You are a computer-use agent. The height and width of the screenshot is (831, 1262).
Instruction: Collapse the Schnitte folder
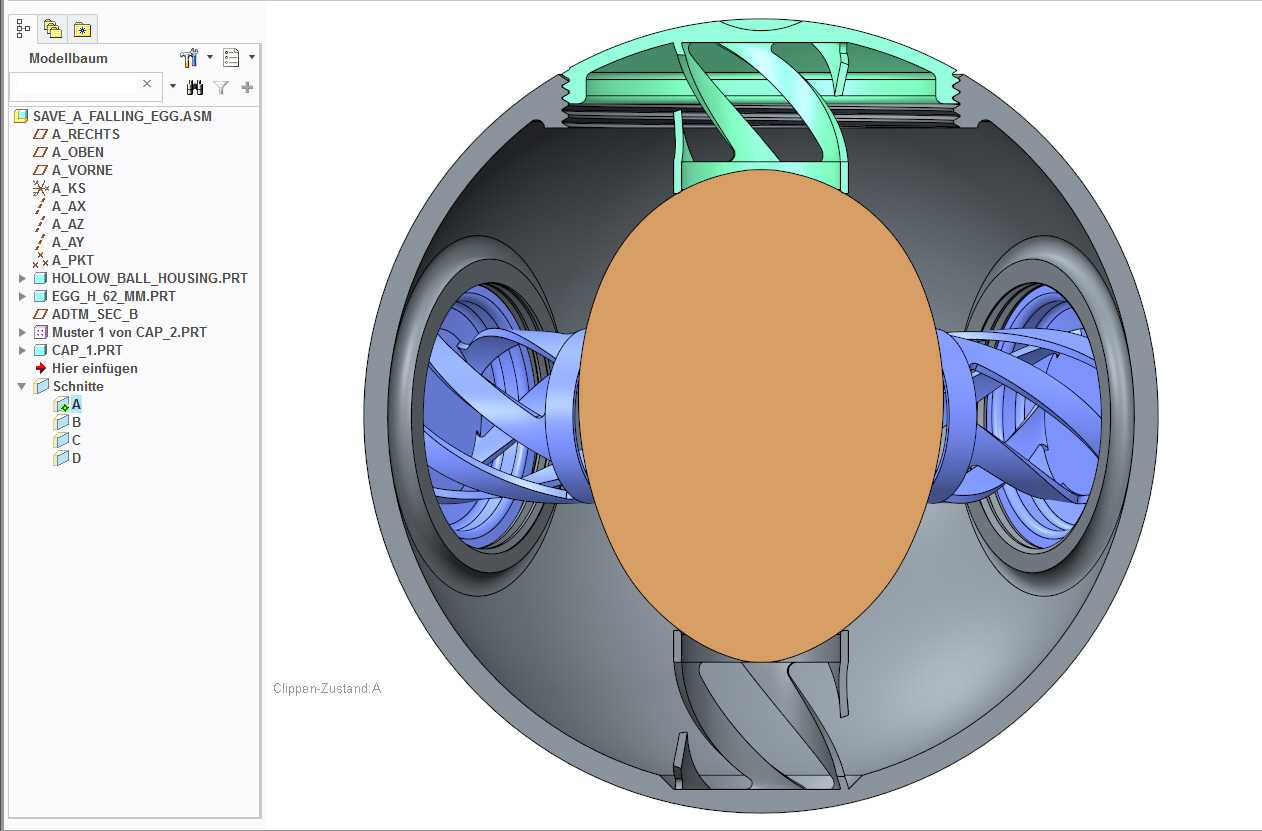click(22, 386)
